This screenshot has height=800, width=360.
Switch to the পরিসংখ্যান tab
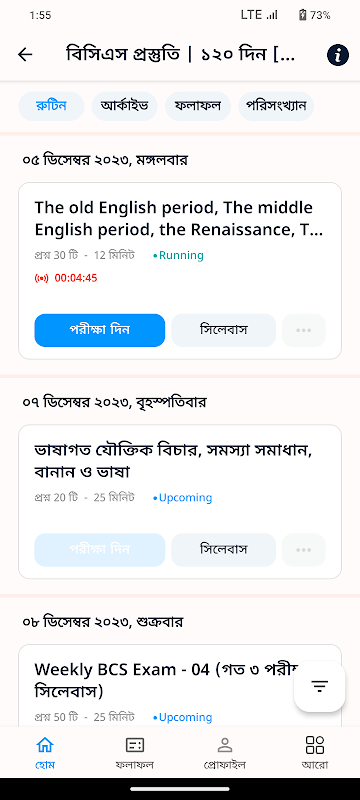pyautogui.click(x=276, y=107)
